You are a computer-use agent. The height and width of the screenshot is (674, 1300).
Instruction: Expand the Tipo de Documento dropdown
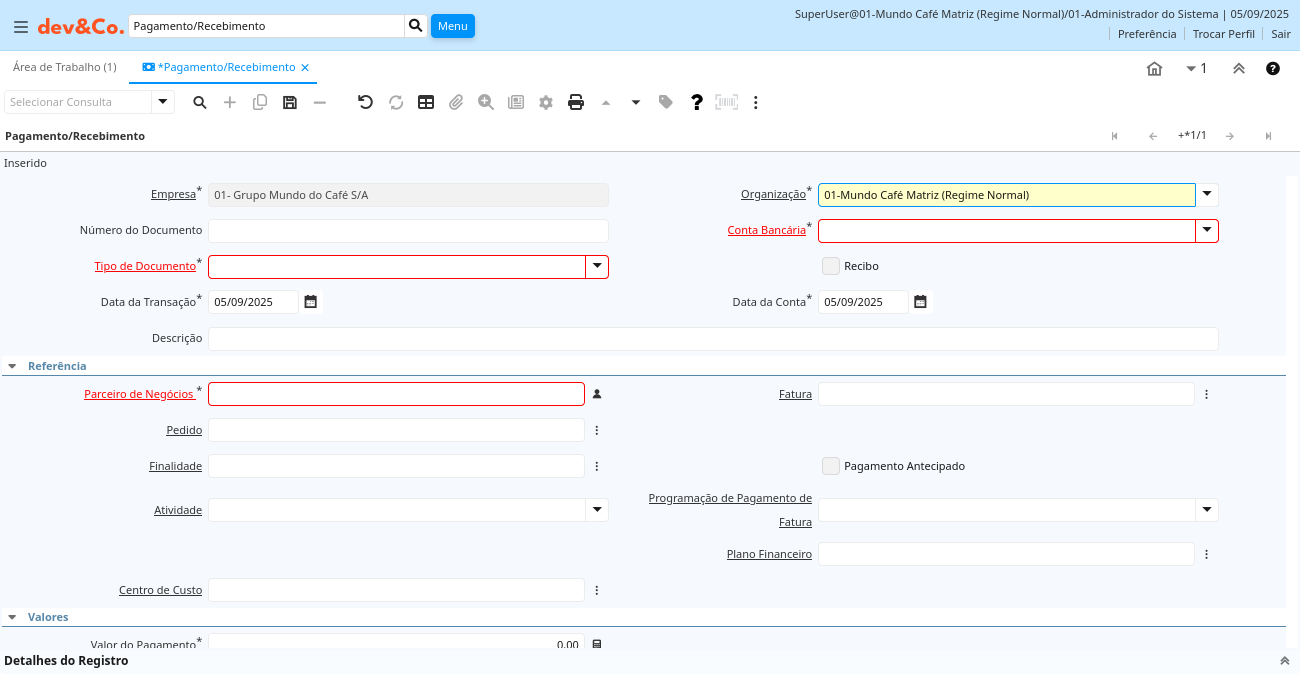click(597, 267)
